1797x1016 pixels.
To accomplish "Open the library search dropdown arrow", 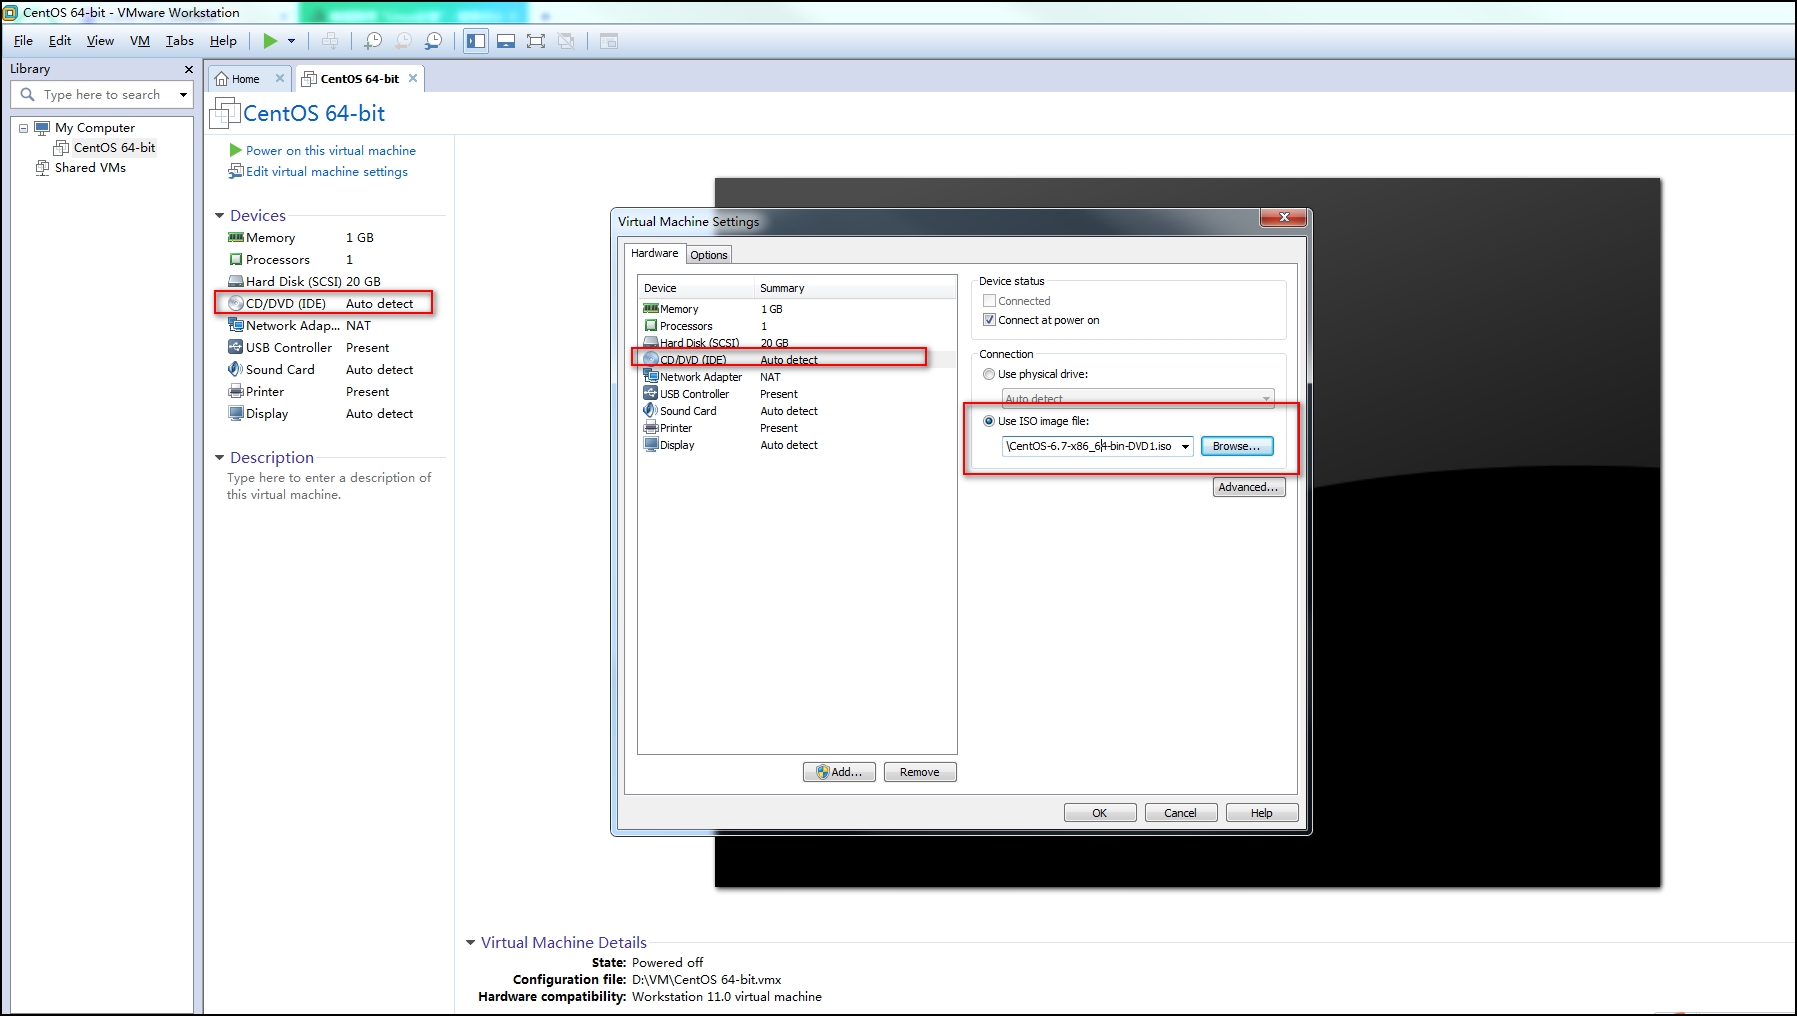I will tap(183, 95).
